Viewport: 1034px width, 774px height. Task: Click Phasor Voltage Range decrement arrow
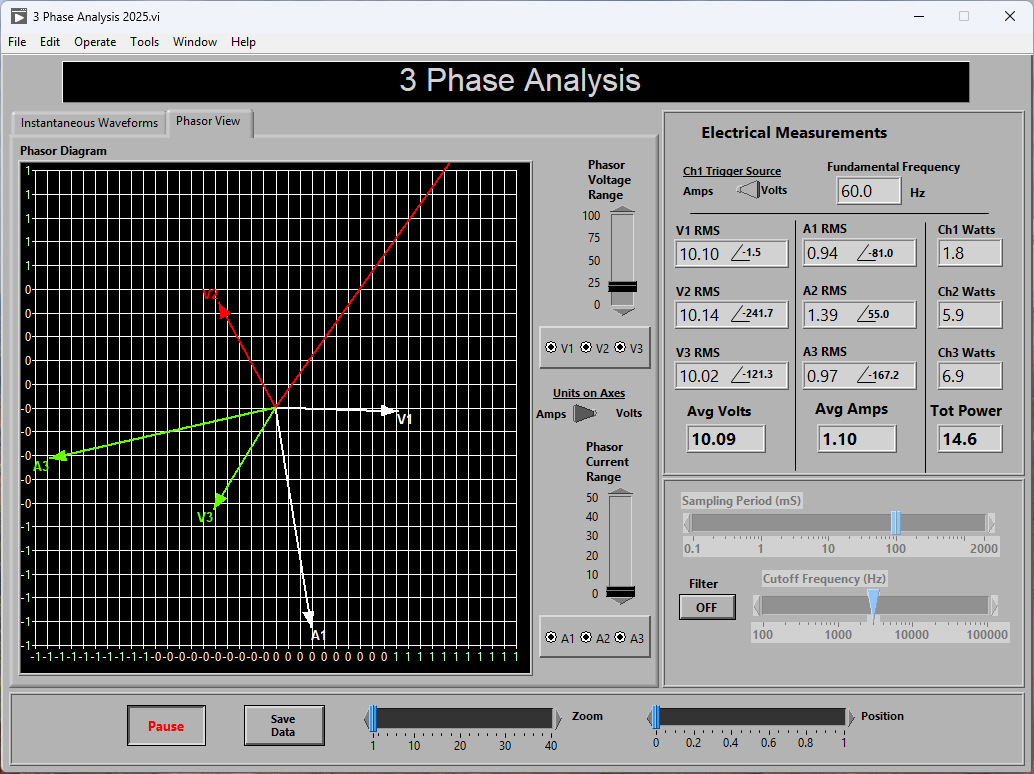coord(622,311)
